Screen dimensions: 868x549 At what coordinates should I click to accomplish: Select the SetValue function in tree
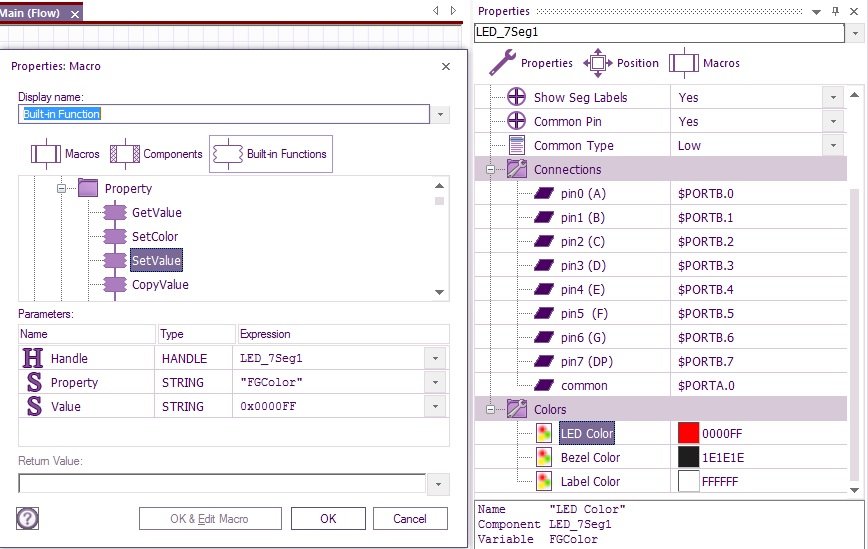pyautogui.click(x=156, y=261)
